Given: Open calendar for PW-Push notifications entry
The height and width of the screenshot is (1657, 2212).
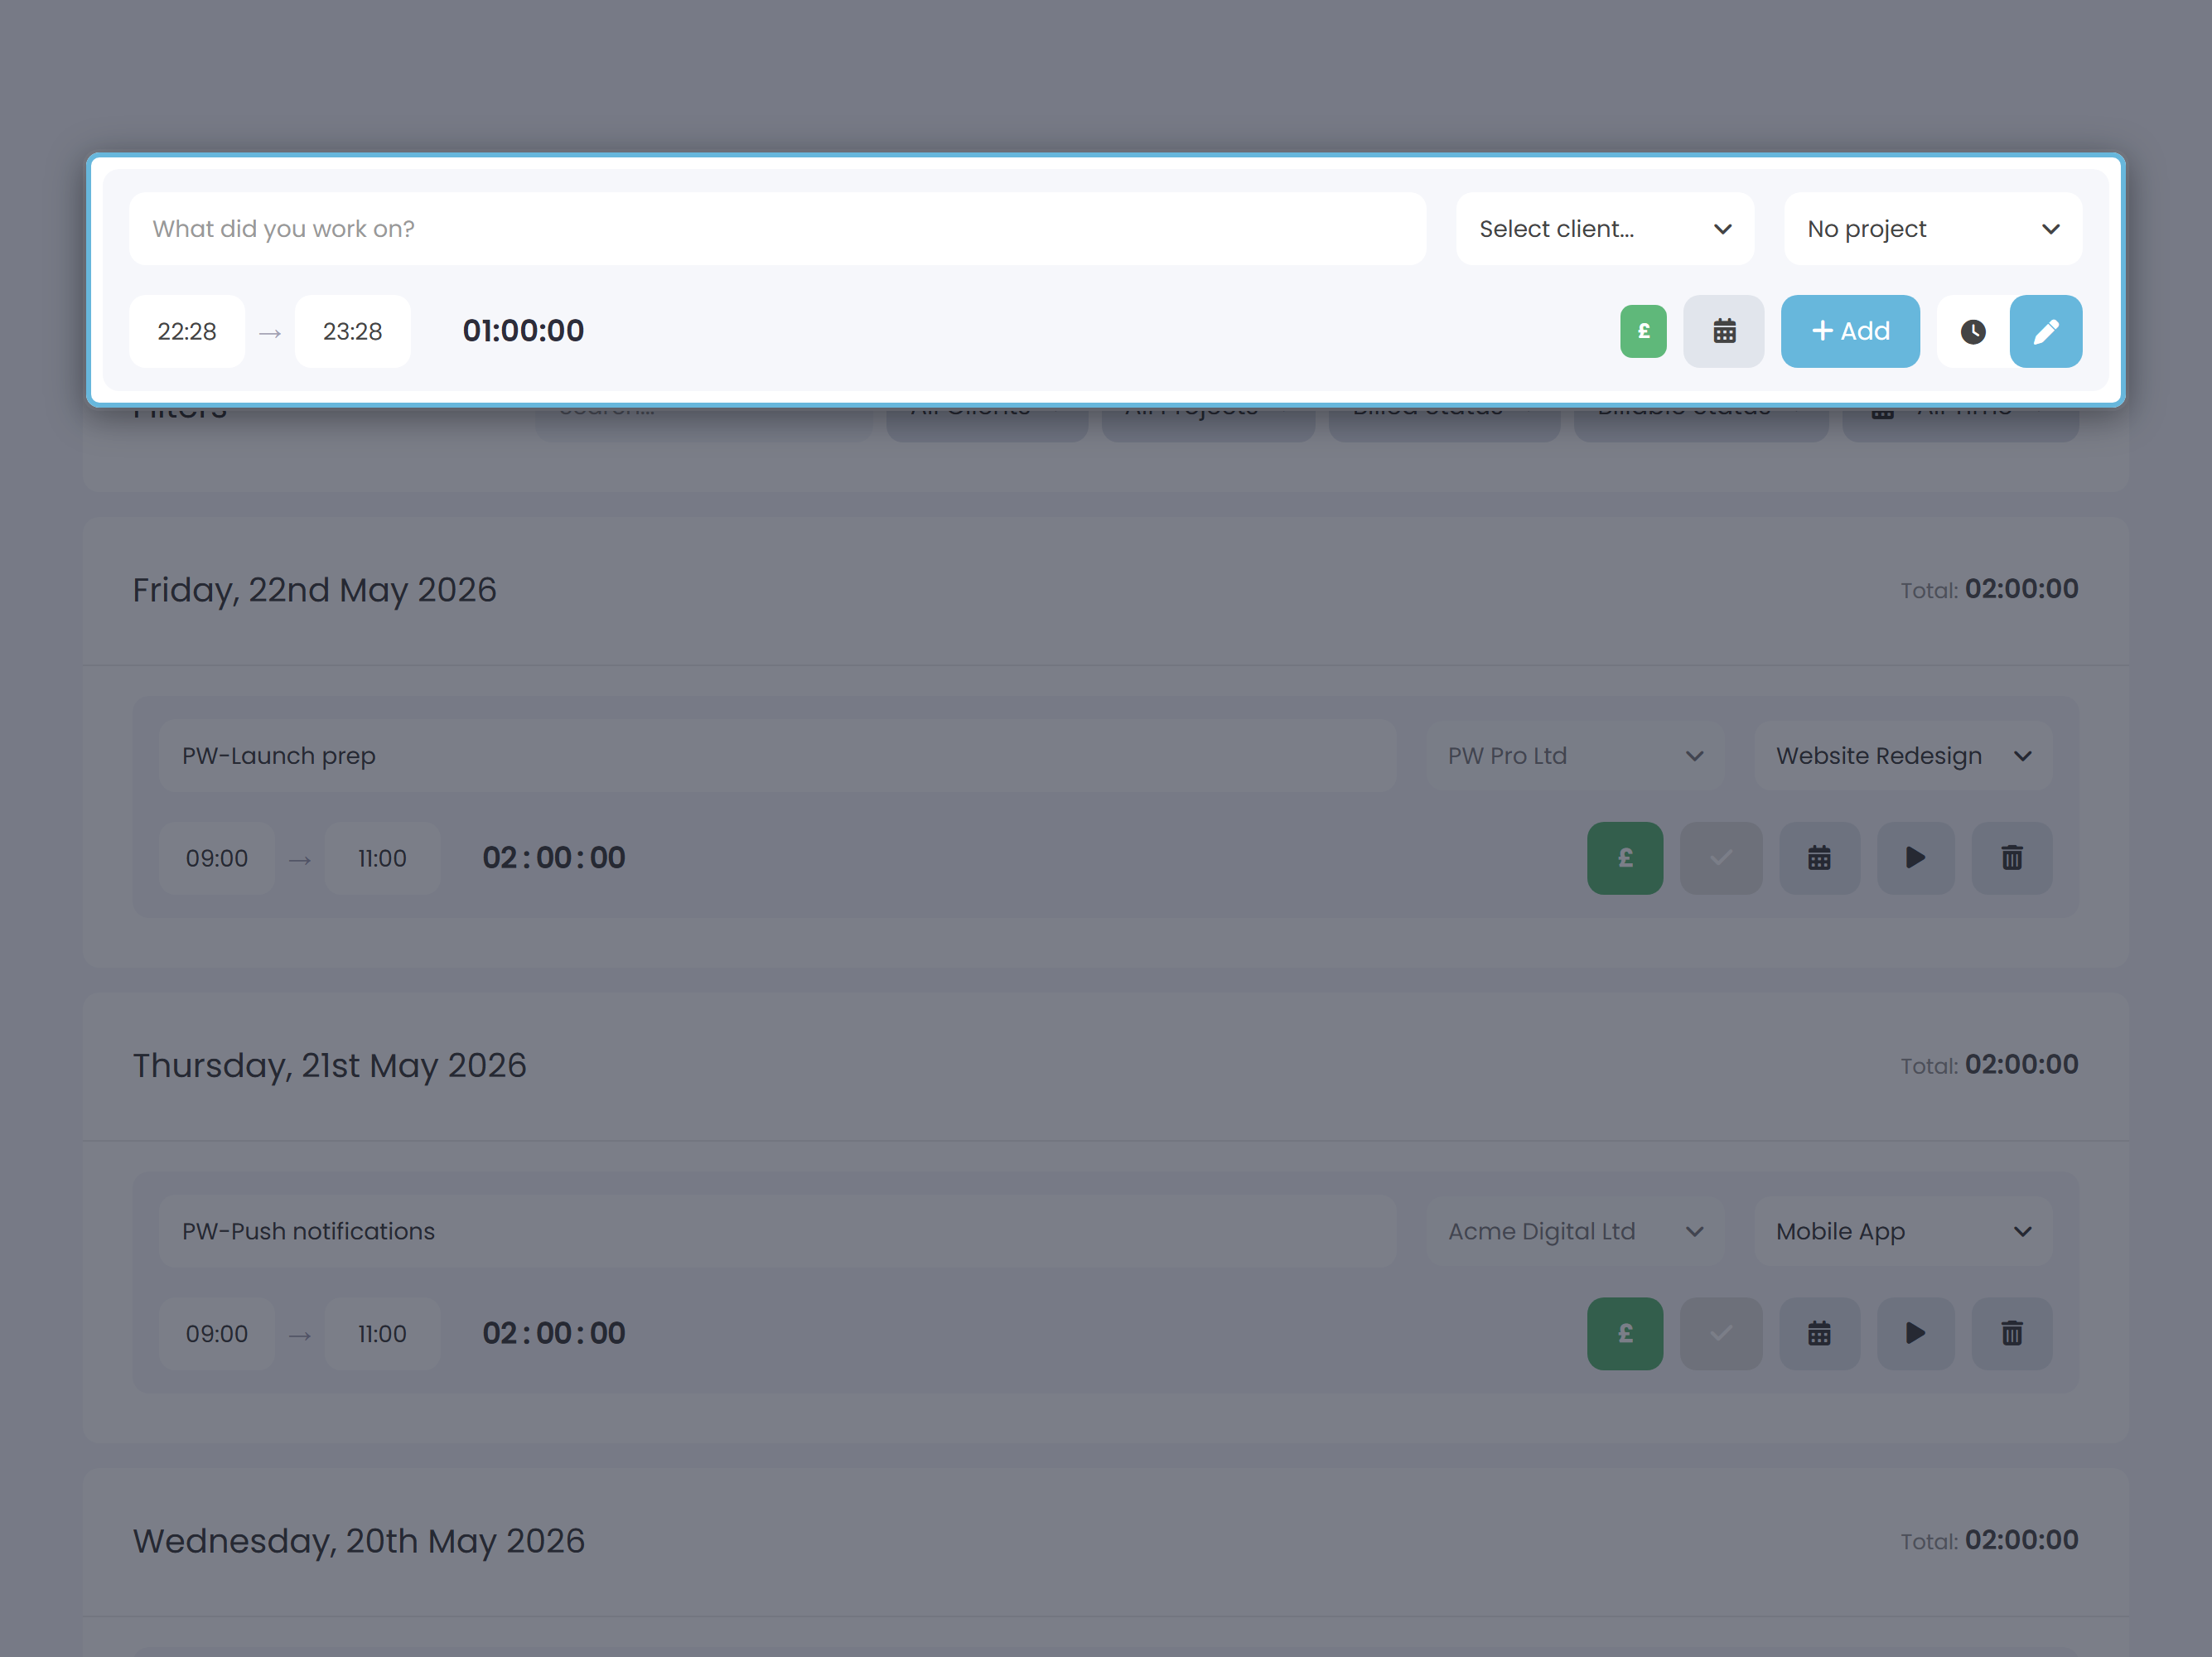Looking at the screenshot, I should pyautogui.click(x=1819, y=1334).
